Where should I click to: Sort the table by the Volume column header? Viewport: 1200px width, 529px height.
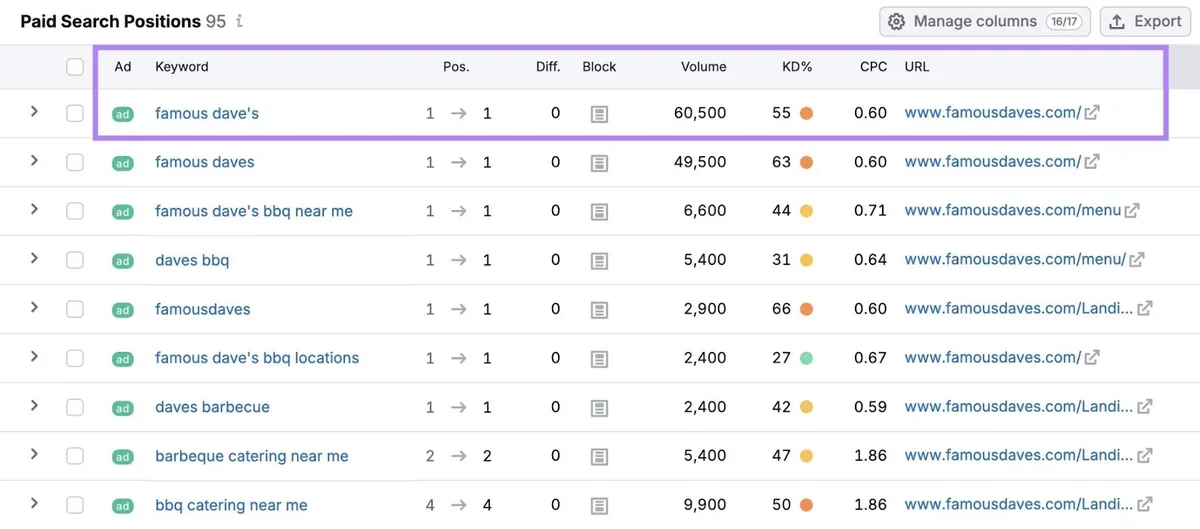tap(704, 67)
